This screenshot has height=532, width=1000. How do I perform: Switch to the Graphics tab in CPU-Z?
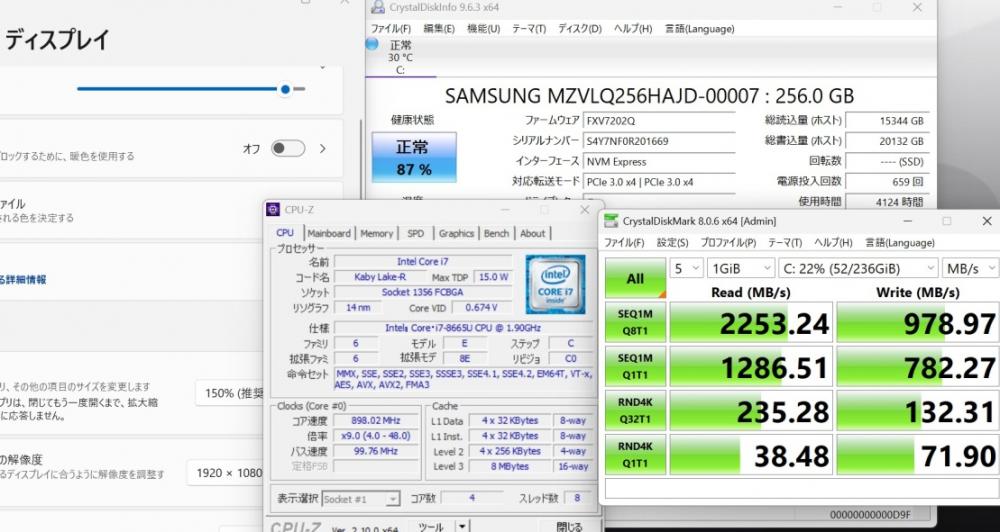pos(456,233)
